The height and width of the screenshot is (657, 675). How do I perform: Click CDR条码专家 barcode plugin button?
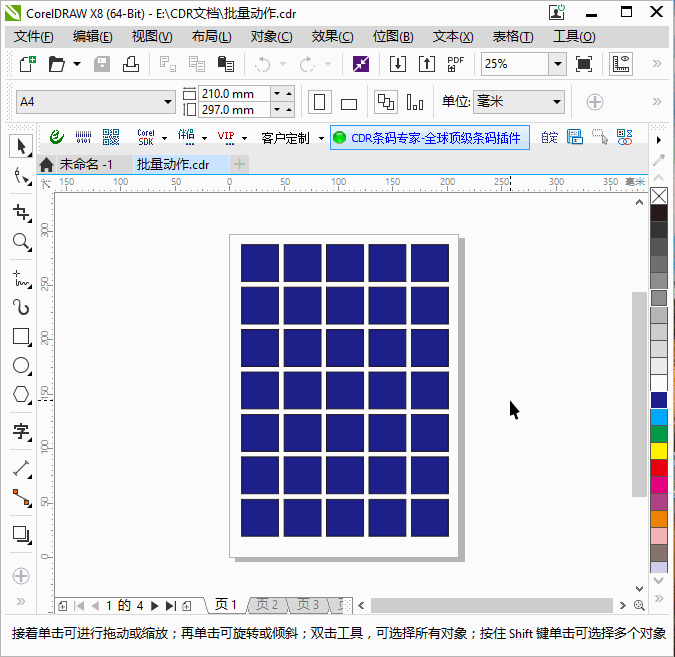point(430,138)
